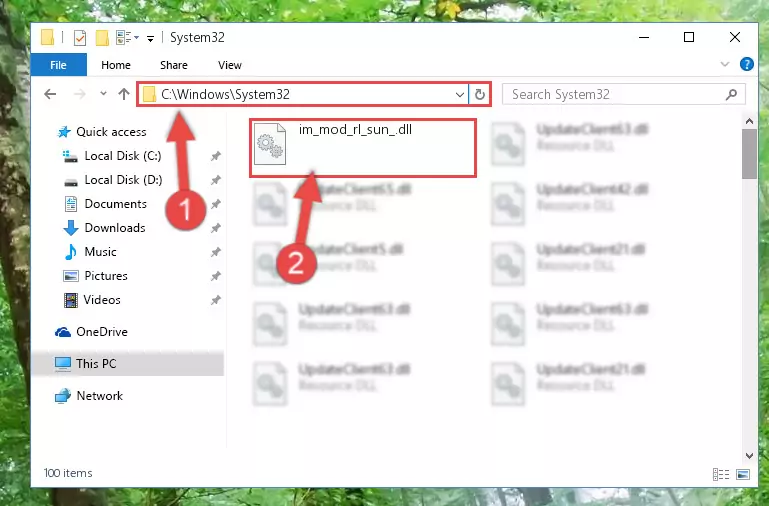The height and width of the screenshot is (506, 769).
Task: Click the file list scroll up arrow
Action: (749, 121)
